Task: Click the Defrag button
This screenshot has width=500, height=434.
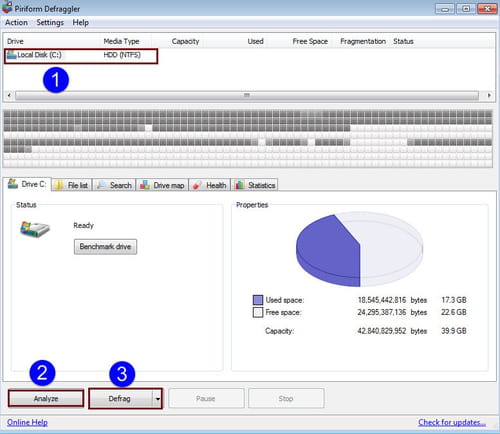Action: click(121, 398)
